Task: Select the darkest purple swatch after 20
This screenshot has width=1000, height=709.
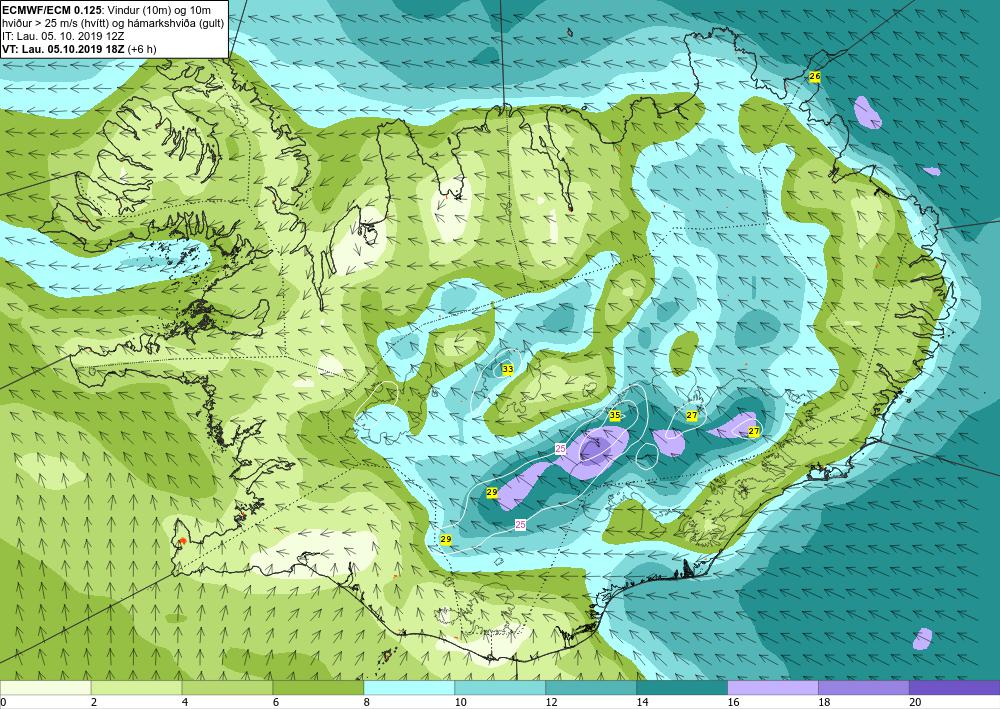Action: [955, 688]
